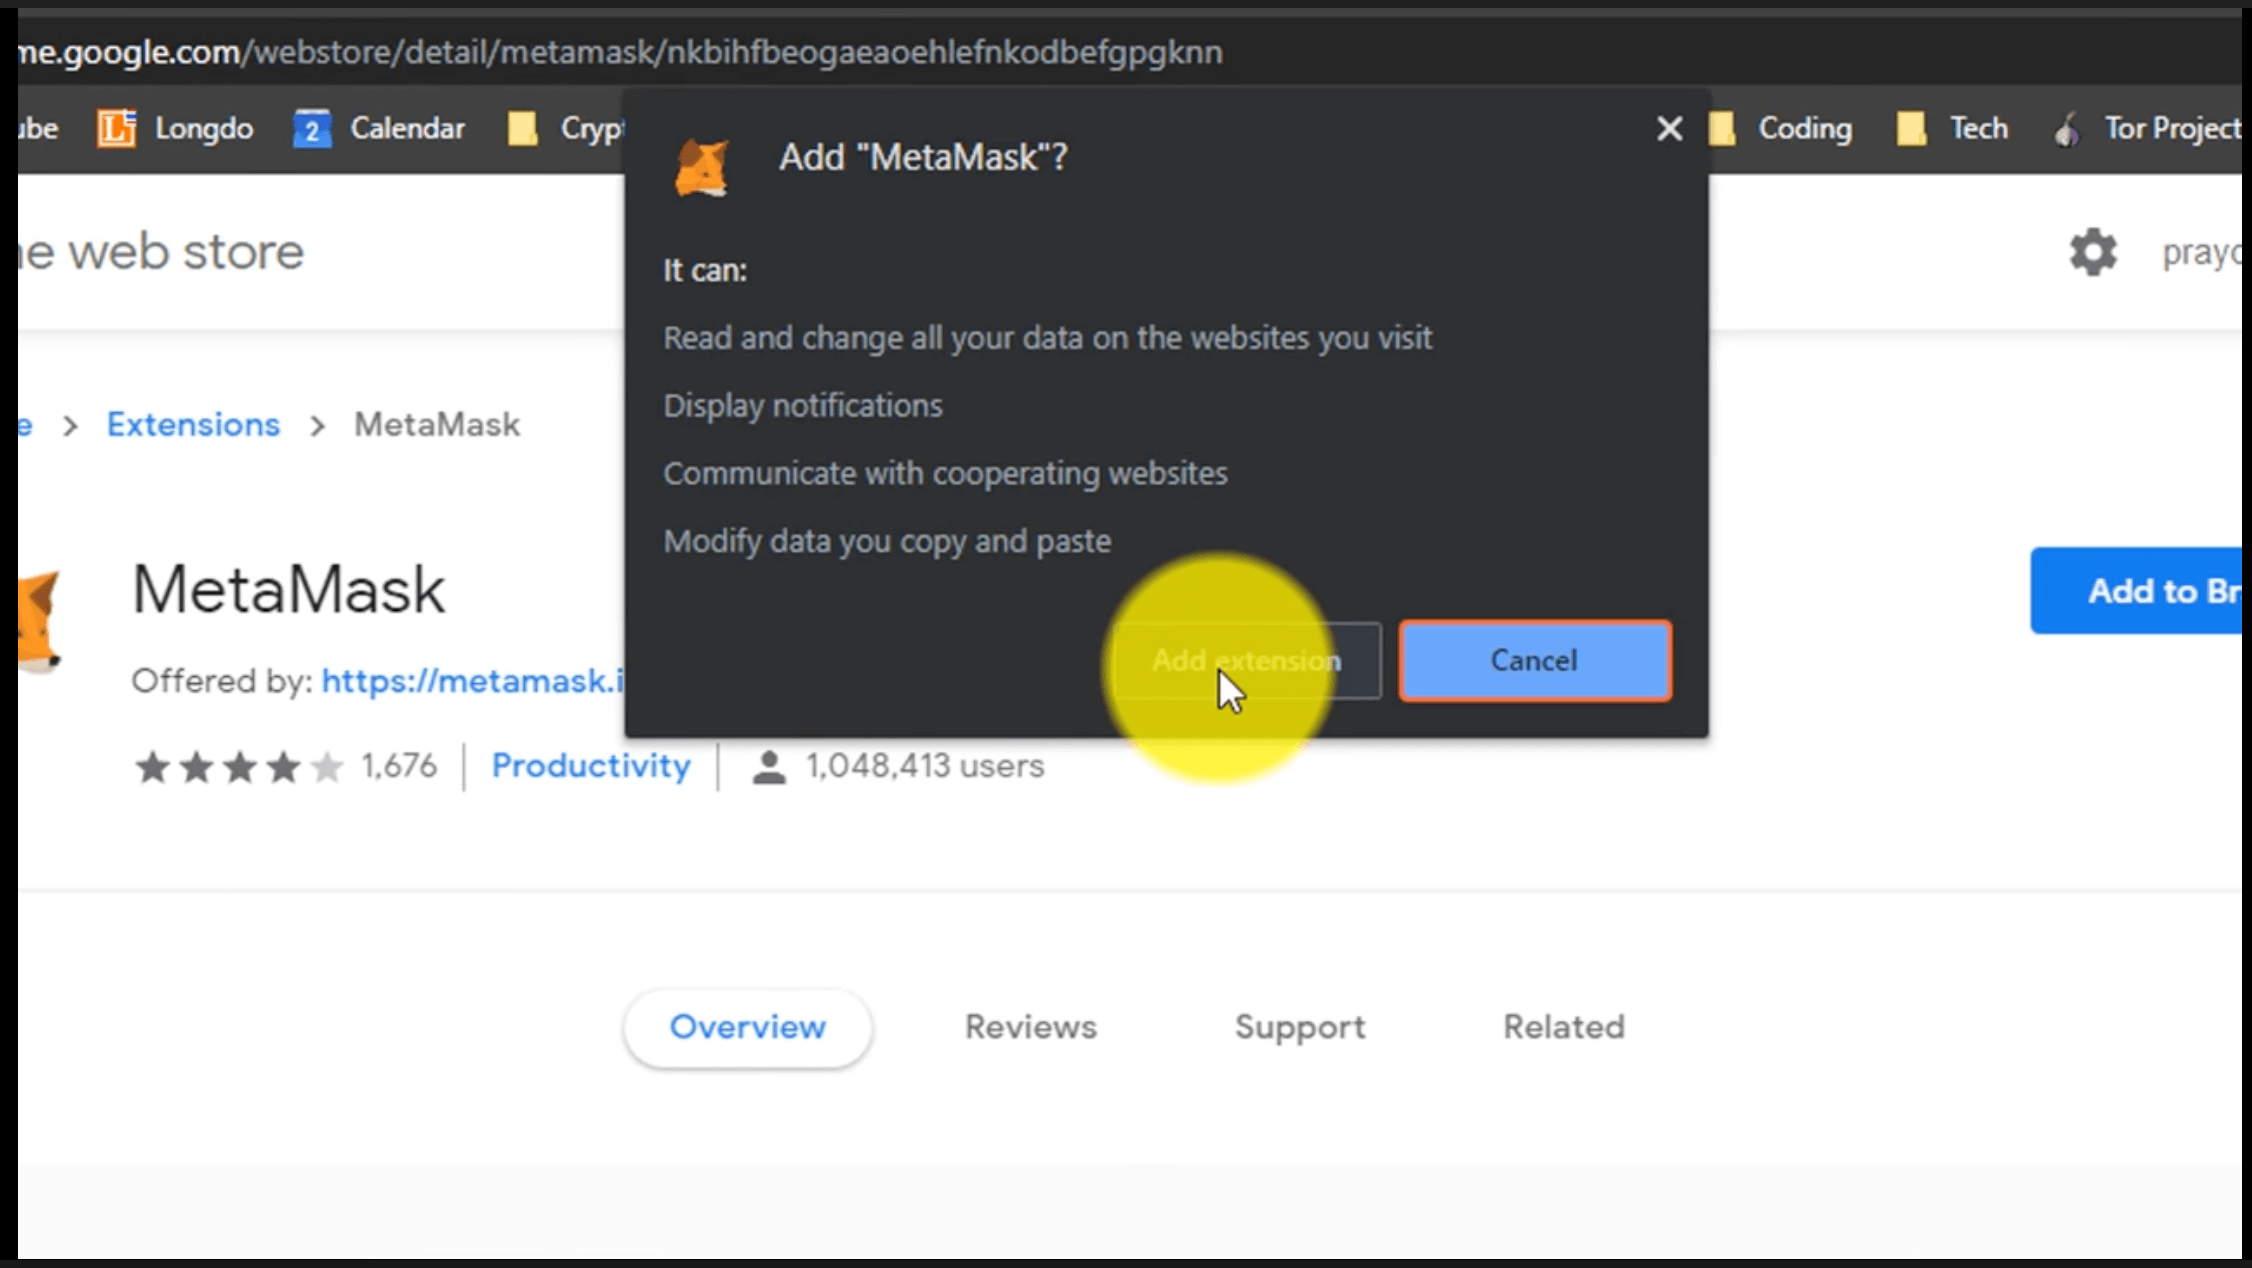Open the metamask.io publisher link
The width and height of the screenshot is (2252, 1268).
pyautogui.click(x=472, y=681)
